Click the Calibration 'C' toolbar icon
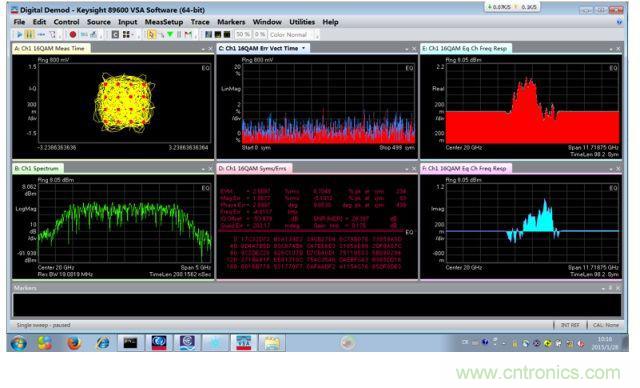 click(x=115, y=35)
